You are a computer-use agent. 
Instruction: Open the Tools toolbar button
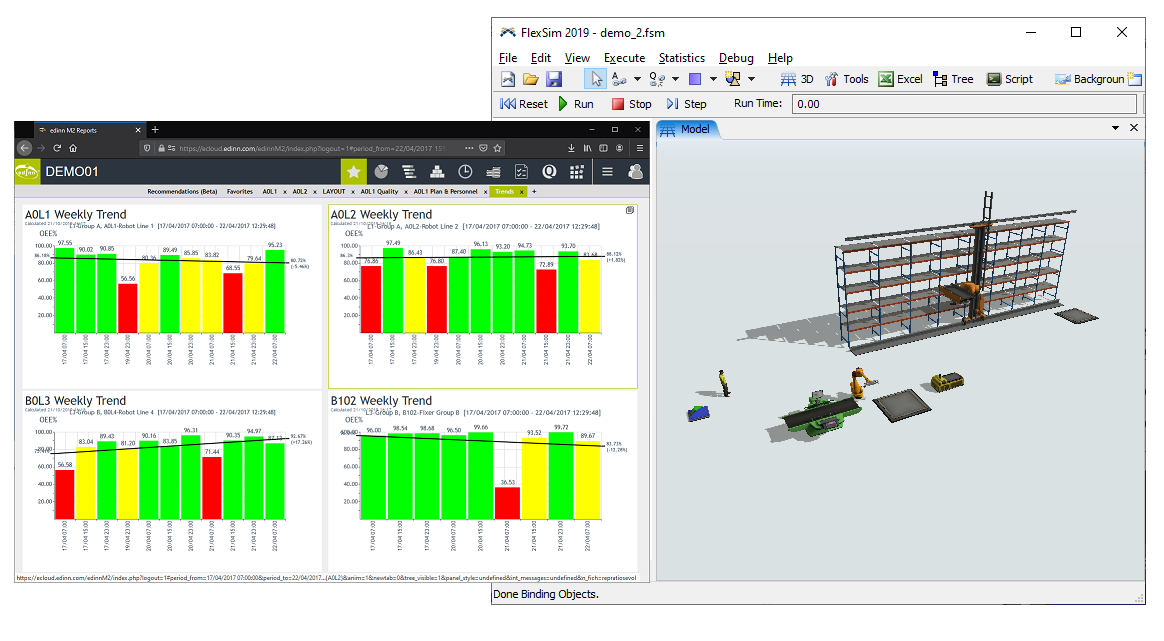(846, 79)
